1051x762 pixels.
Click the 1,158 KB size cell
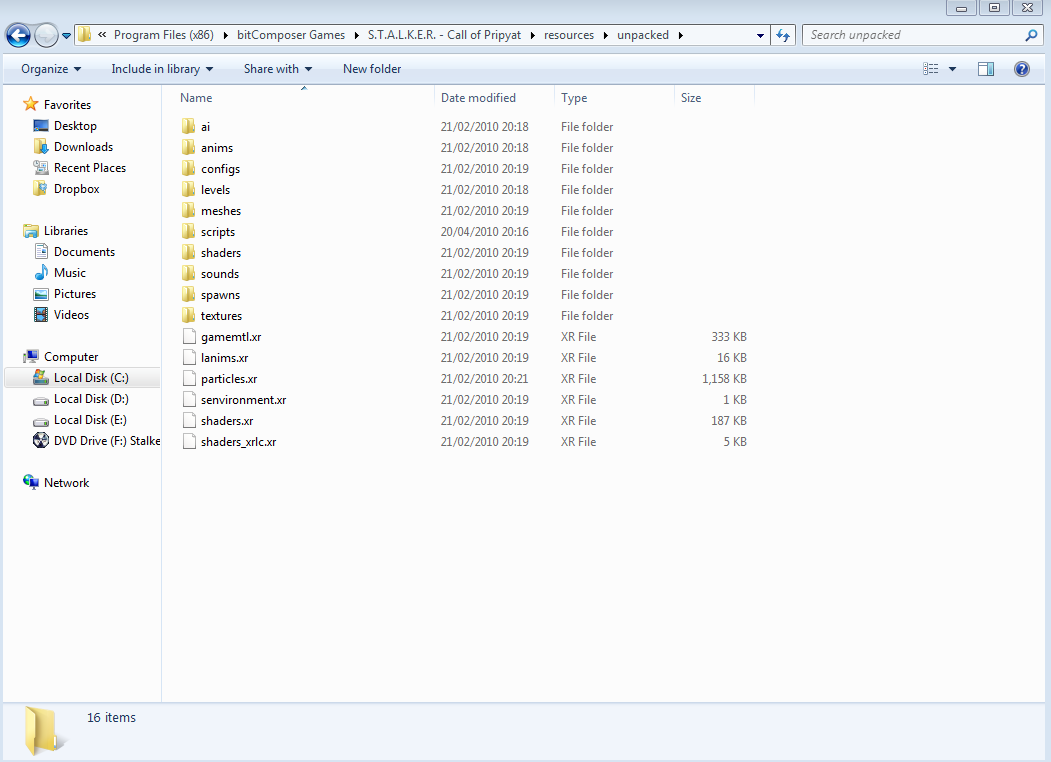click(x=724, y=379)
